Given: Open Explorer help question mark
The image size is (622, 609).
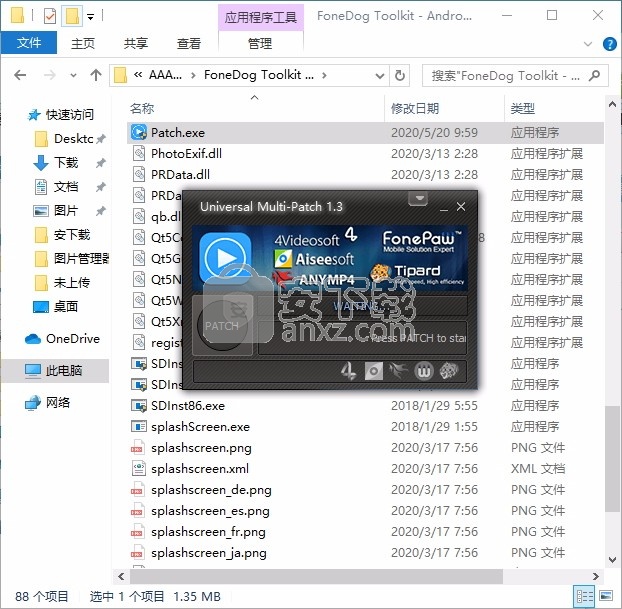Looking at the screenshot, I should (609, 44).
